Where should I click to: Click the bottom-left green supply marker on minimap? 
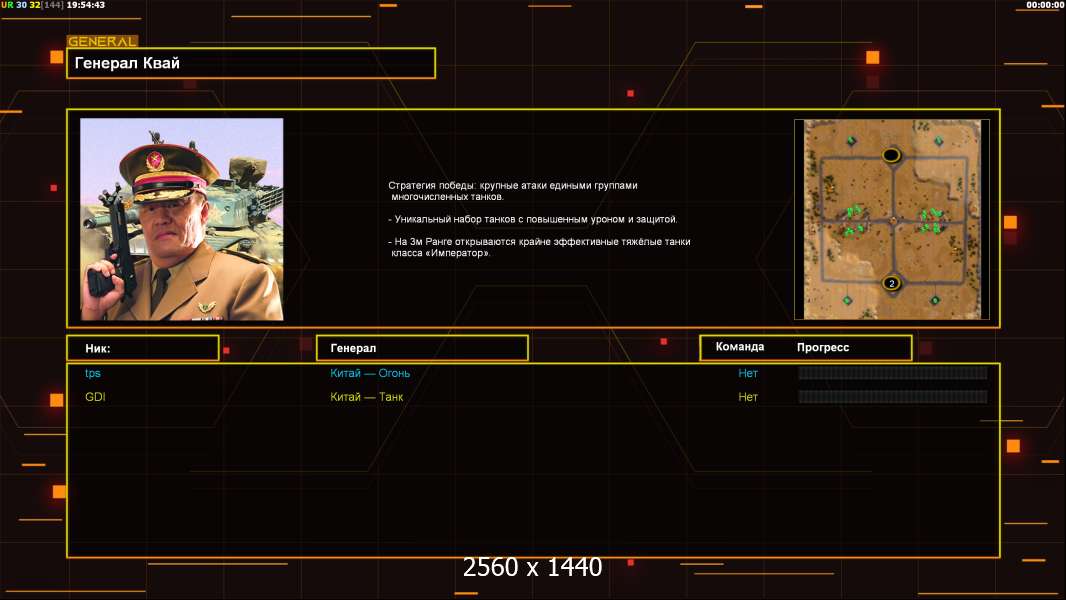(x=848, y=299)
